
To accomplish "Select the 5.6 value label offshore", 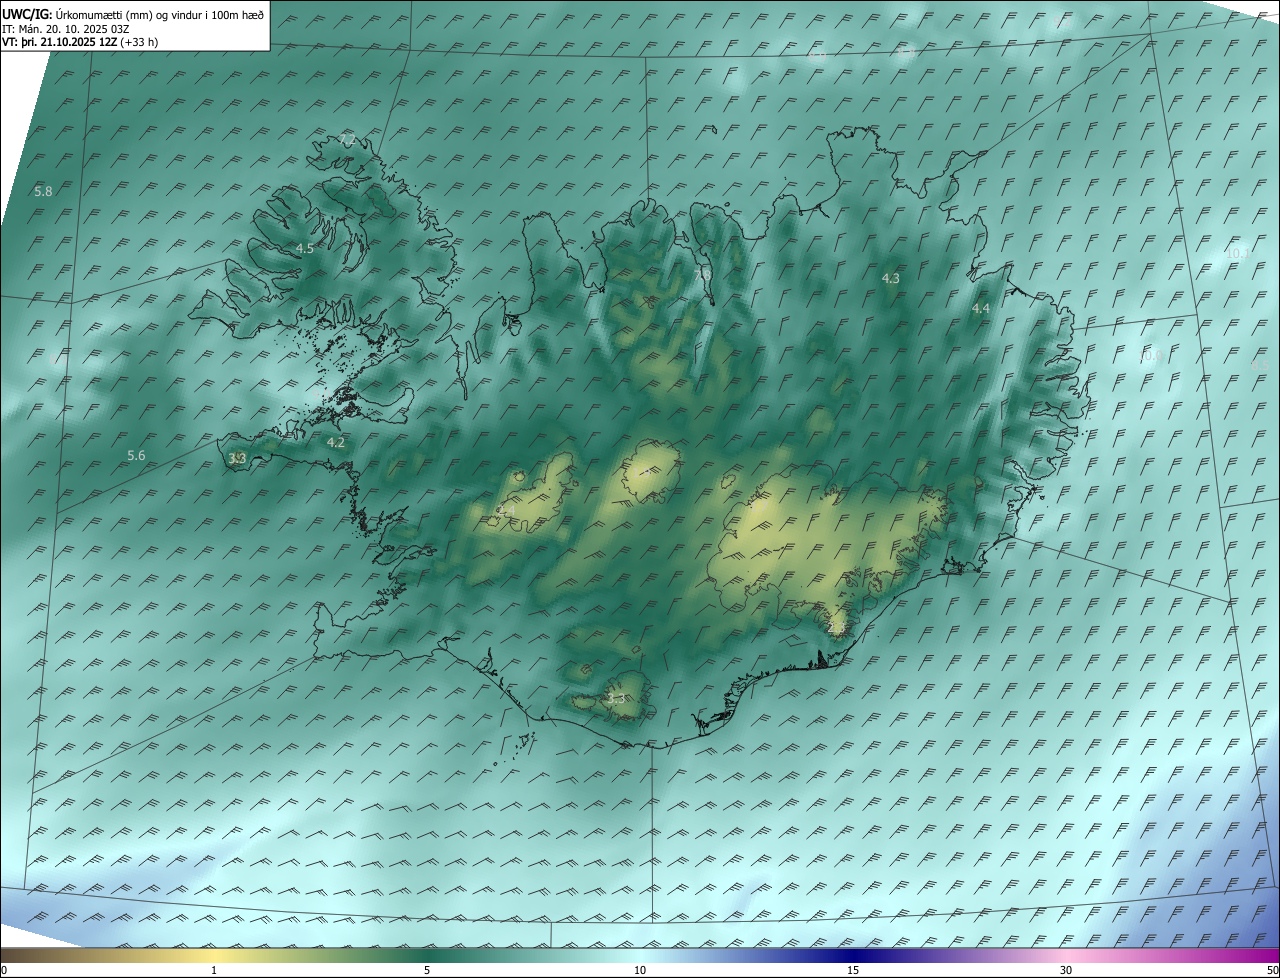I will pos(136,456).
